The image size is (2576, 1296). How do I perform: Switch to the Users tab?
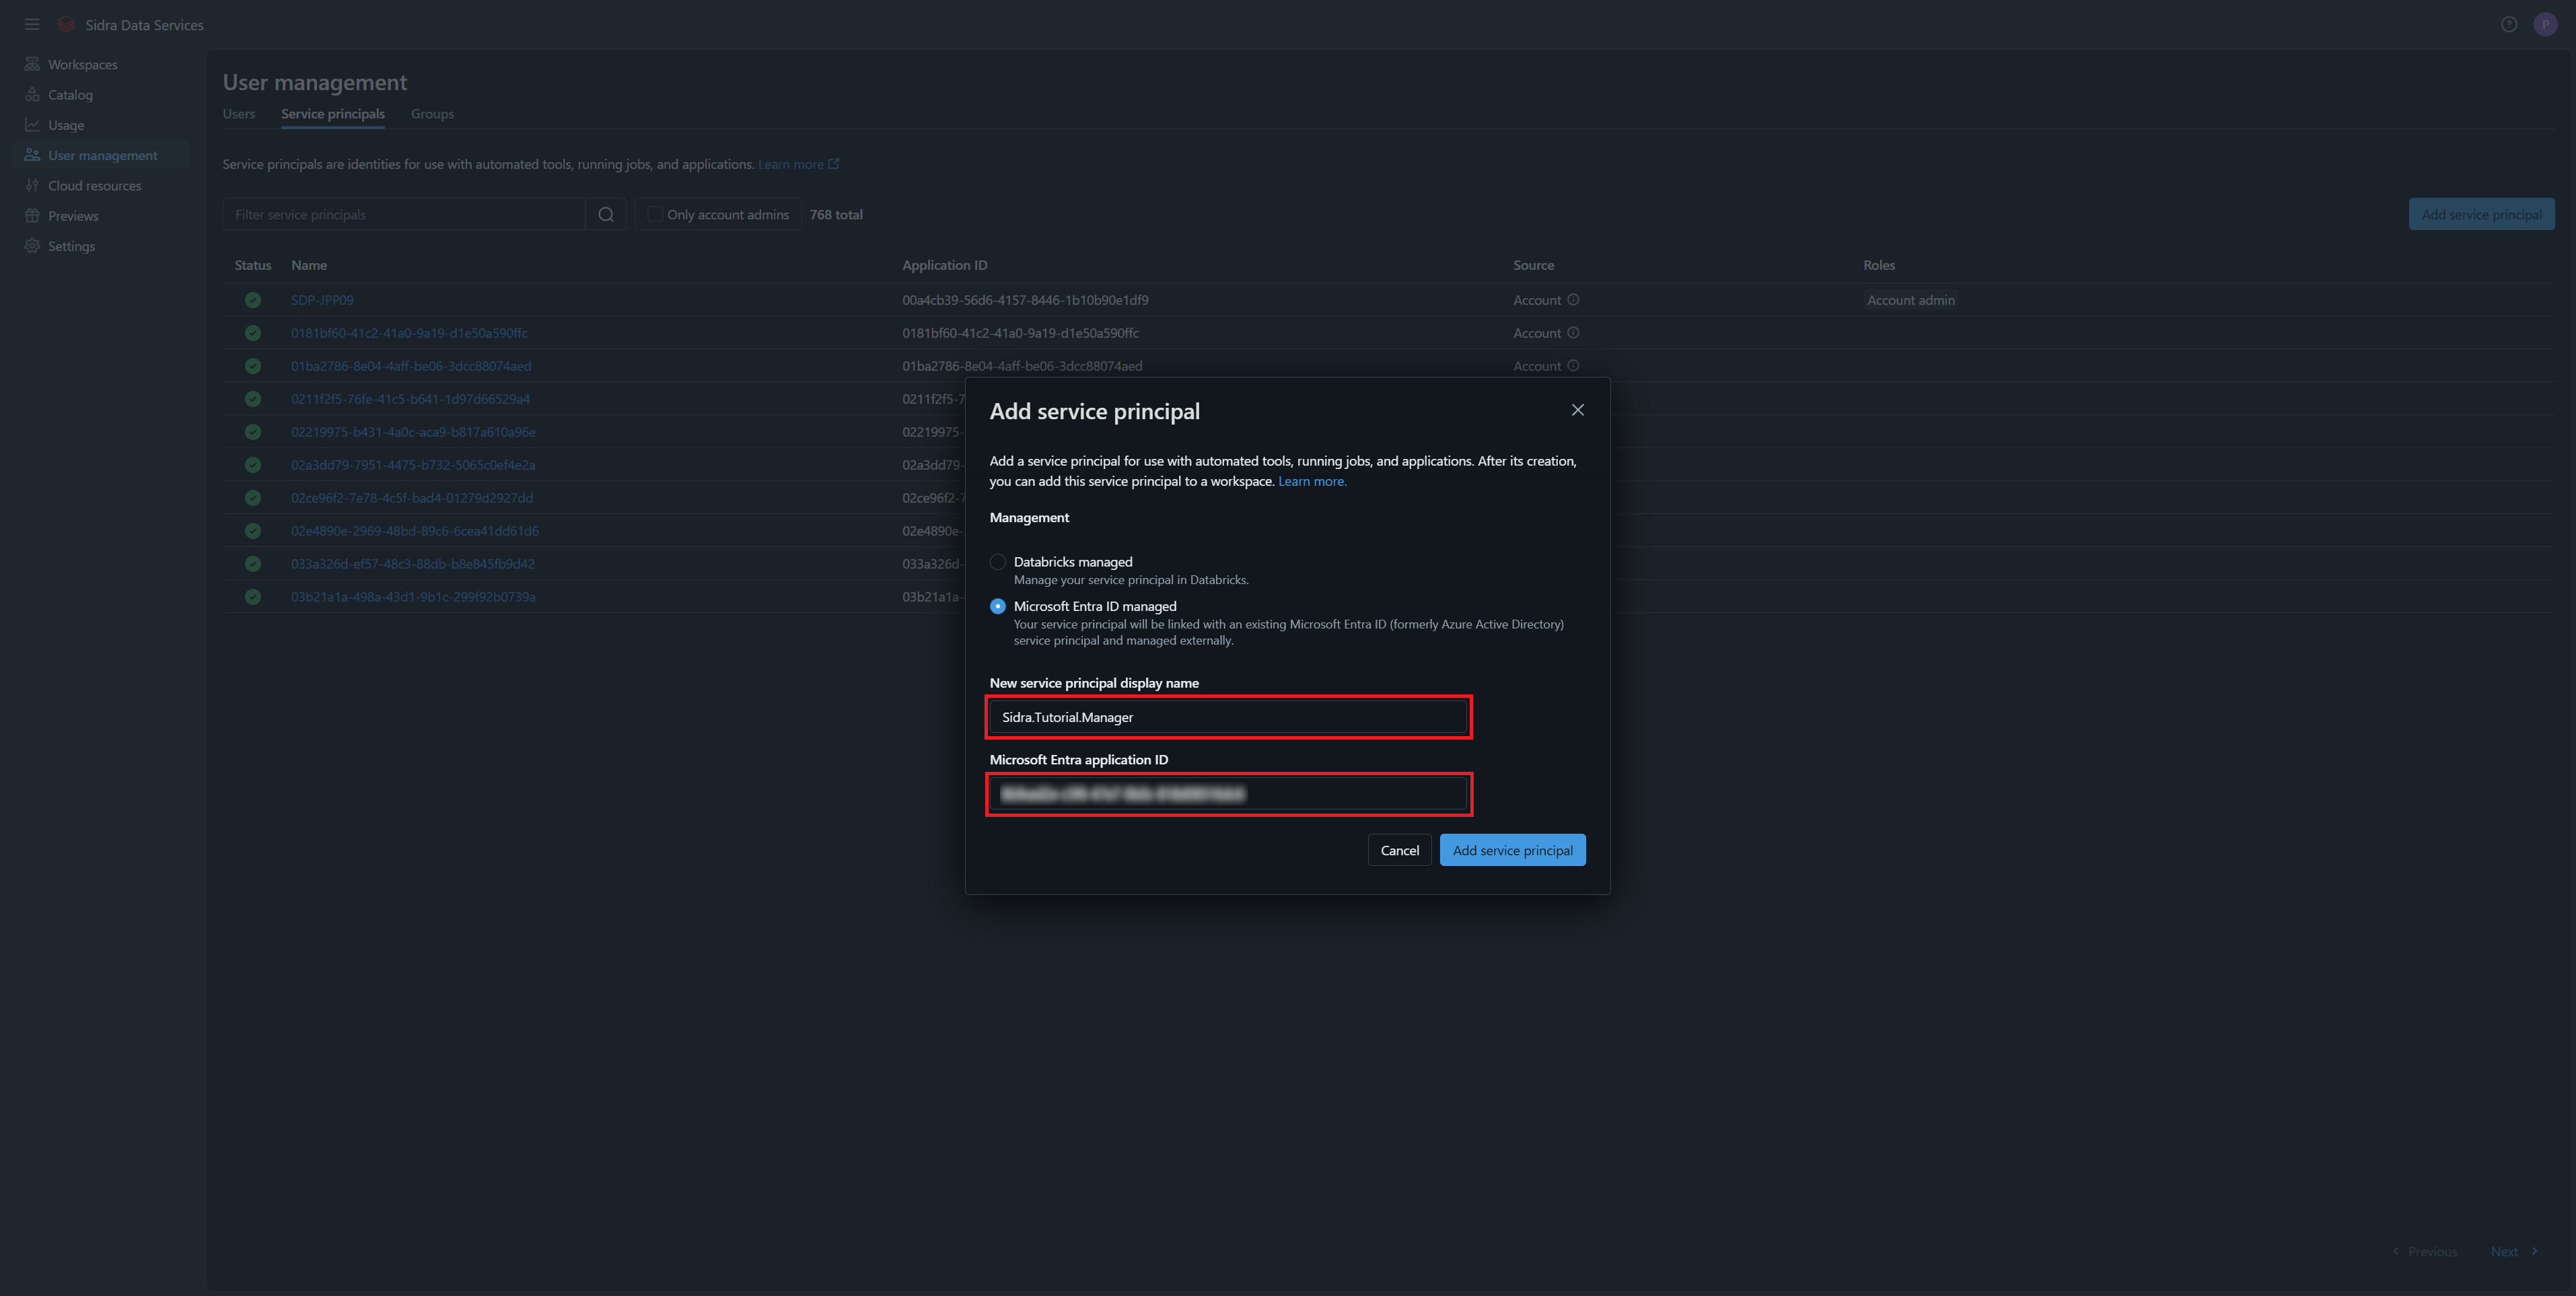point(238,114)
